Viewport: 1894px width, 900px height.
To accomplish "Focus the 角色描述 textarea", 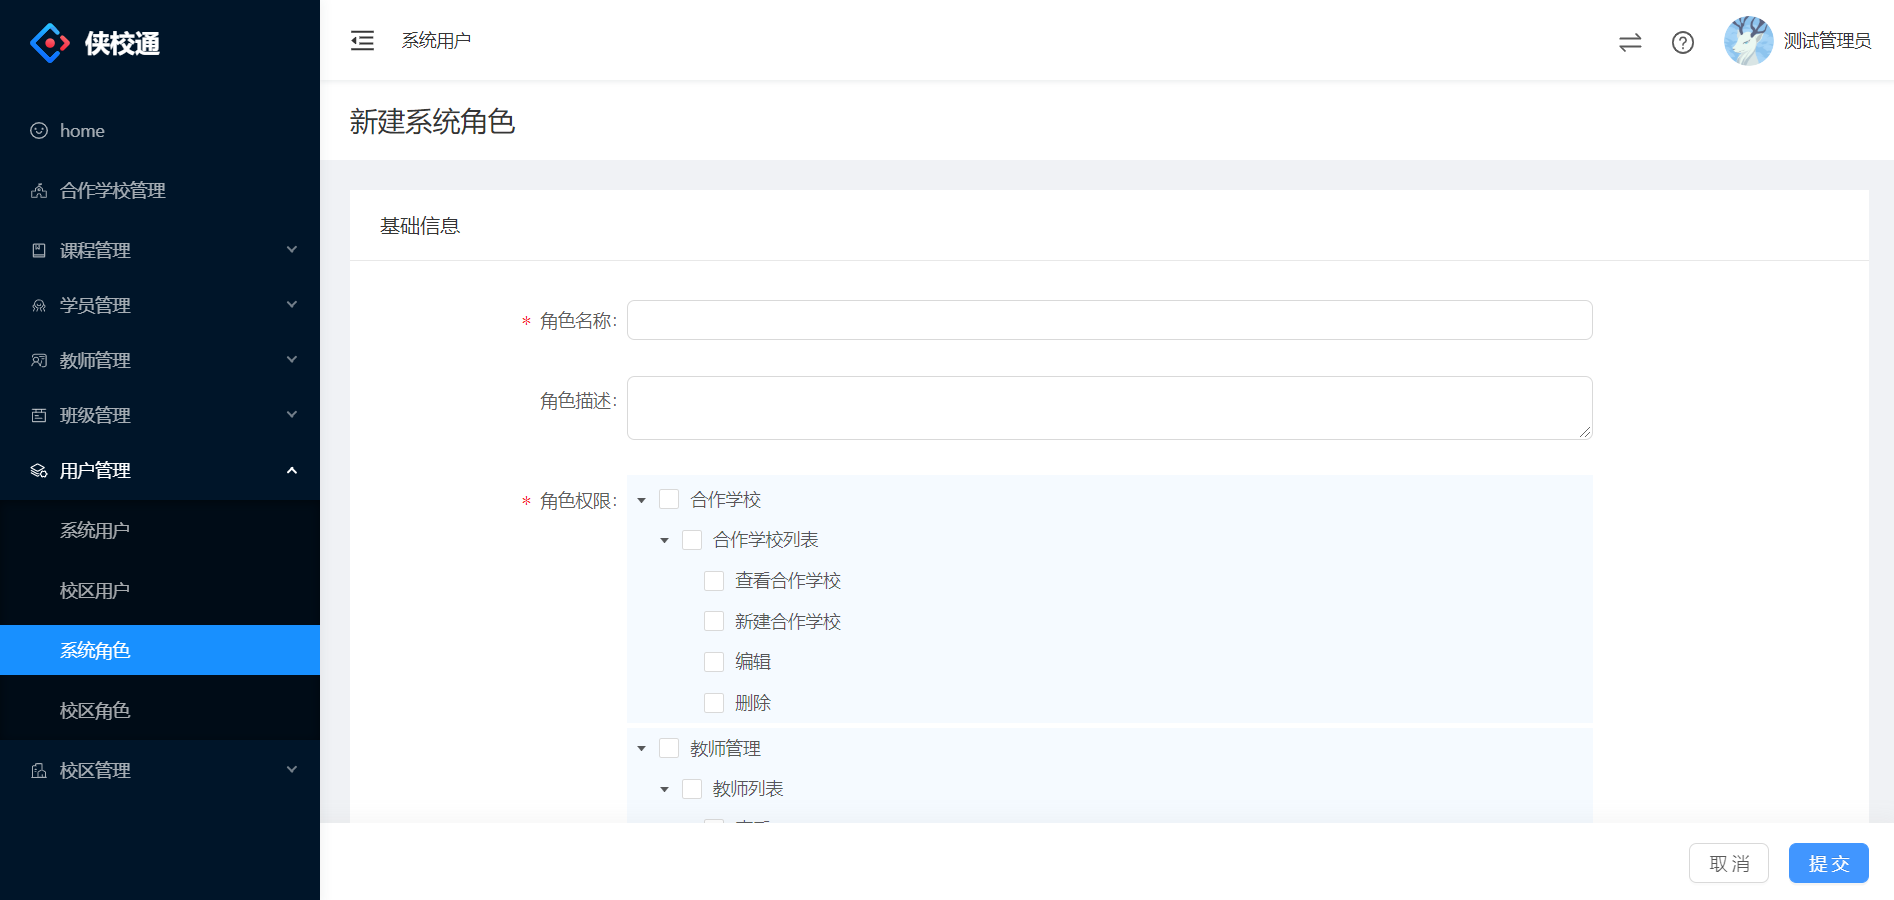I will (1109, 408).
